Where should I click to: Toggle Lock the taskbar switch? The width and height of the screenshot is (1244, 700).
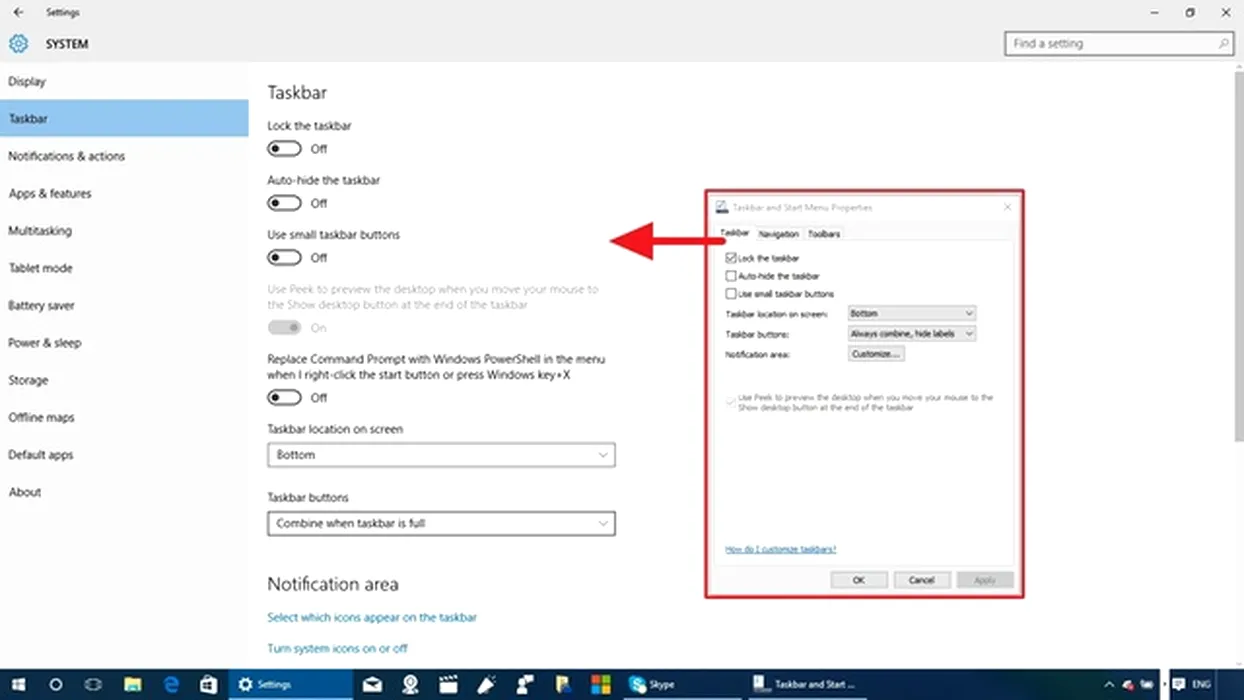pos(284,149)
